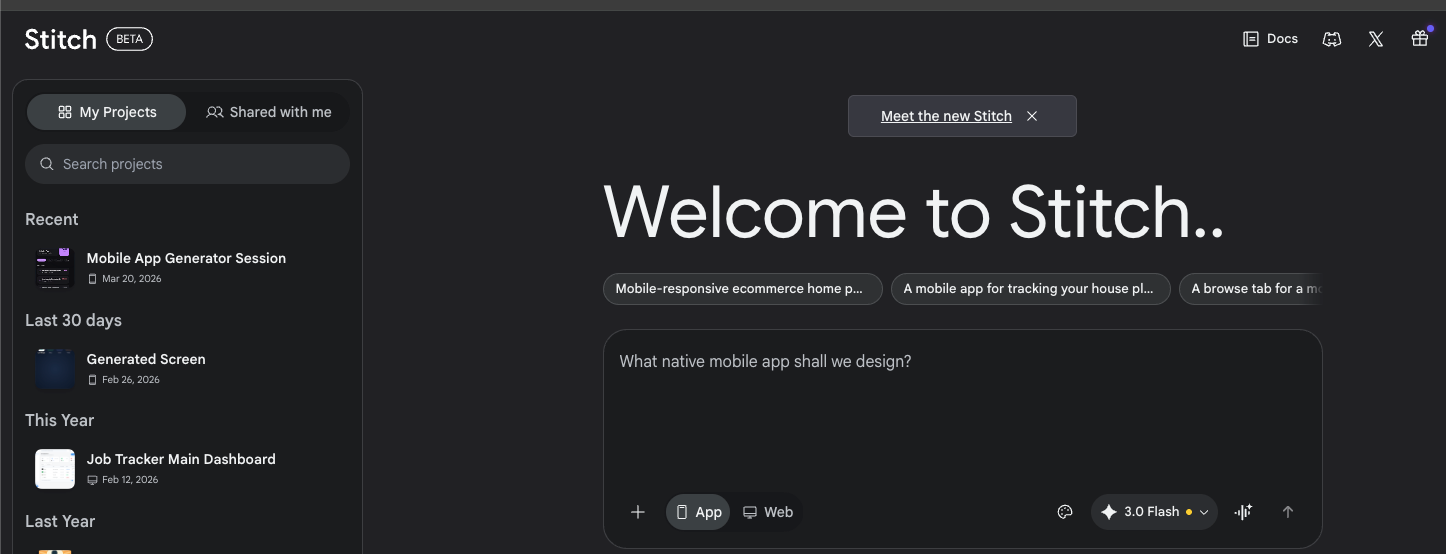Switch to the My Projects tab

pos(106,112)
